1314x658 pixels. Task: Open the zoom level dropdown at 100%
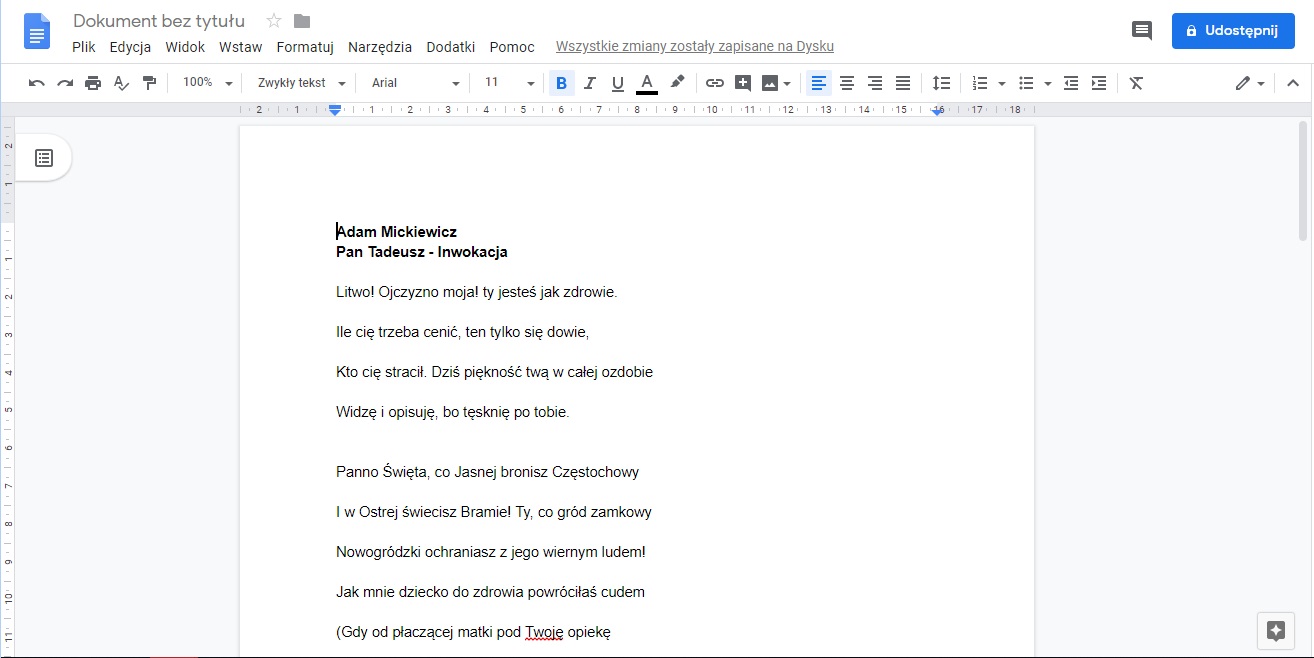(207, 83)
